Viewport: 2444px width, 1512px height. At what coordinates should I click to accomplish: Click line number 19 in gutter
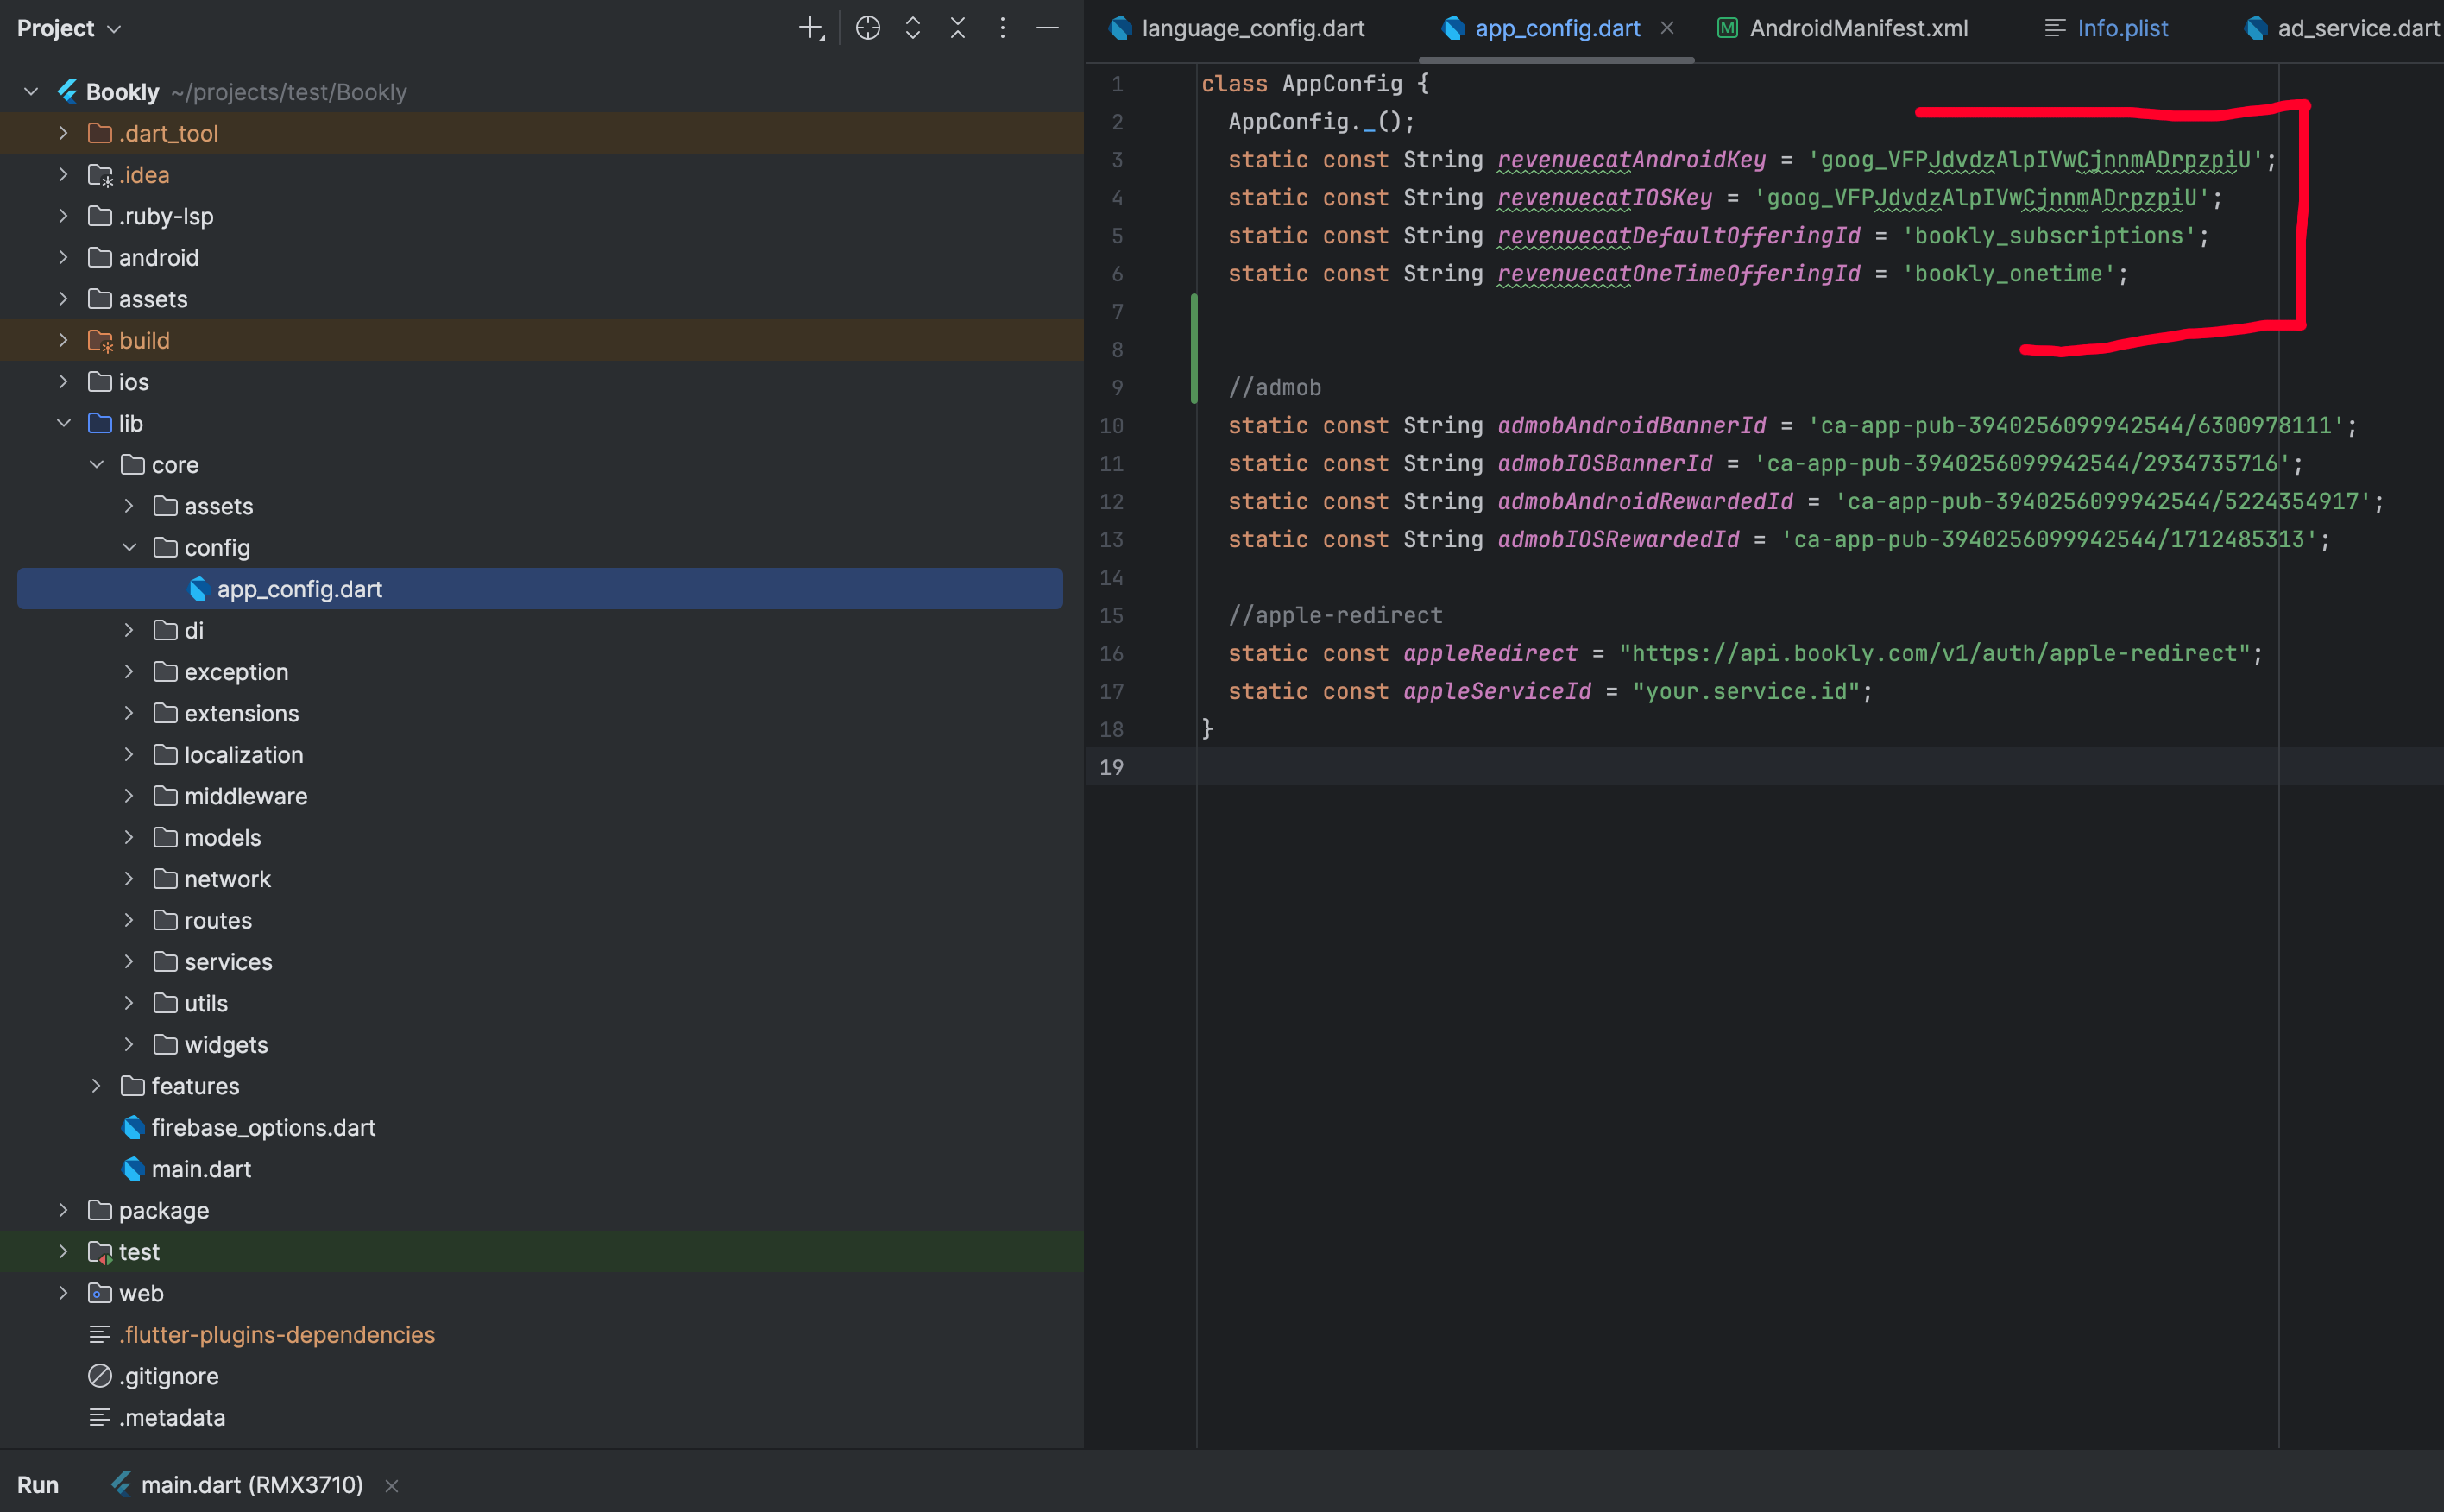click(x=1111, y=767)
